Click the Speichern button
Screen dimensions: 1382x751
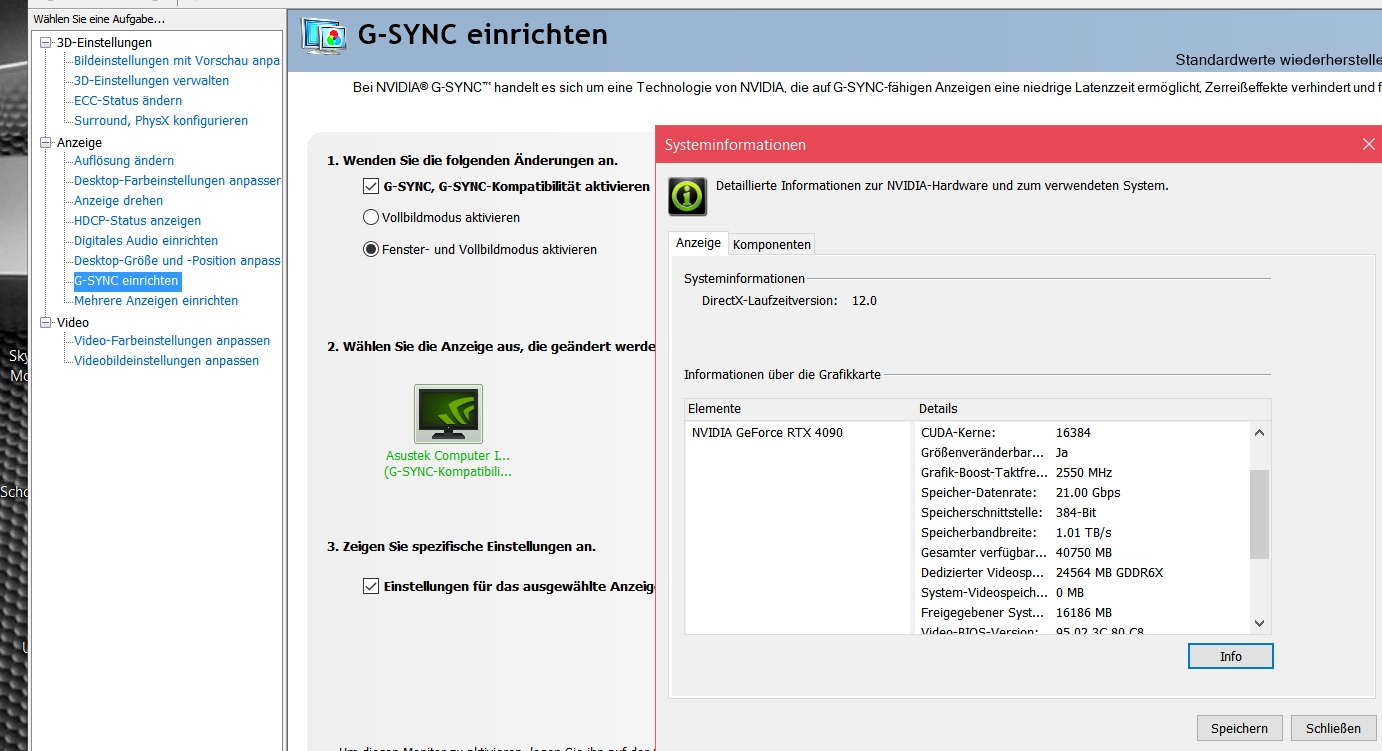[1239, 728]
